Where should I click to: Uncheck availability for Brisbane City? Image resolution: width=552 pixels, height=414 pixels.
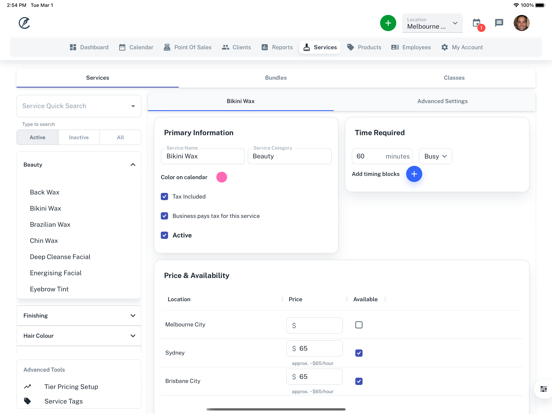tap(359, 381)
